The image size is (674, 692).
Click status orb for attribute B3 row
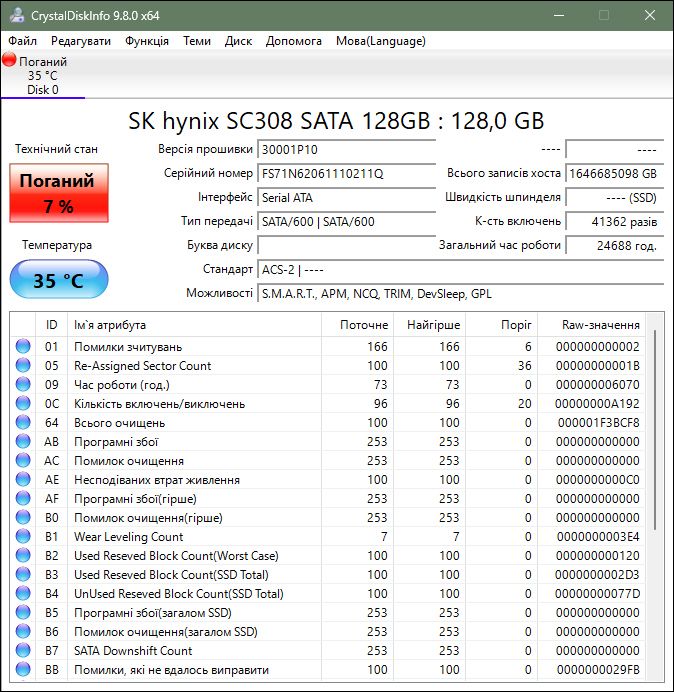point(23,574)
